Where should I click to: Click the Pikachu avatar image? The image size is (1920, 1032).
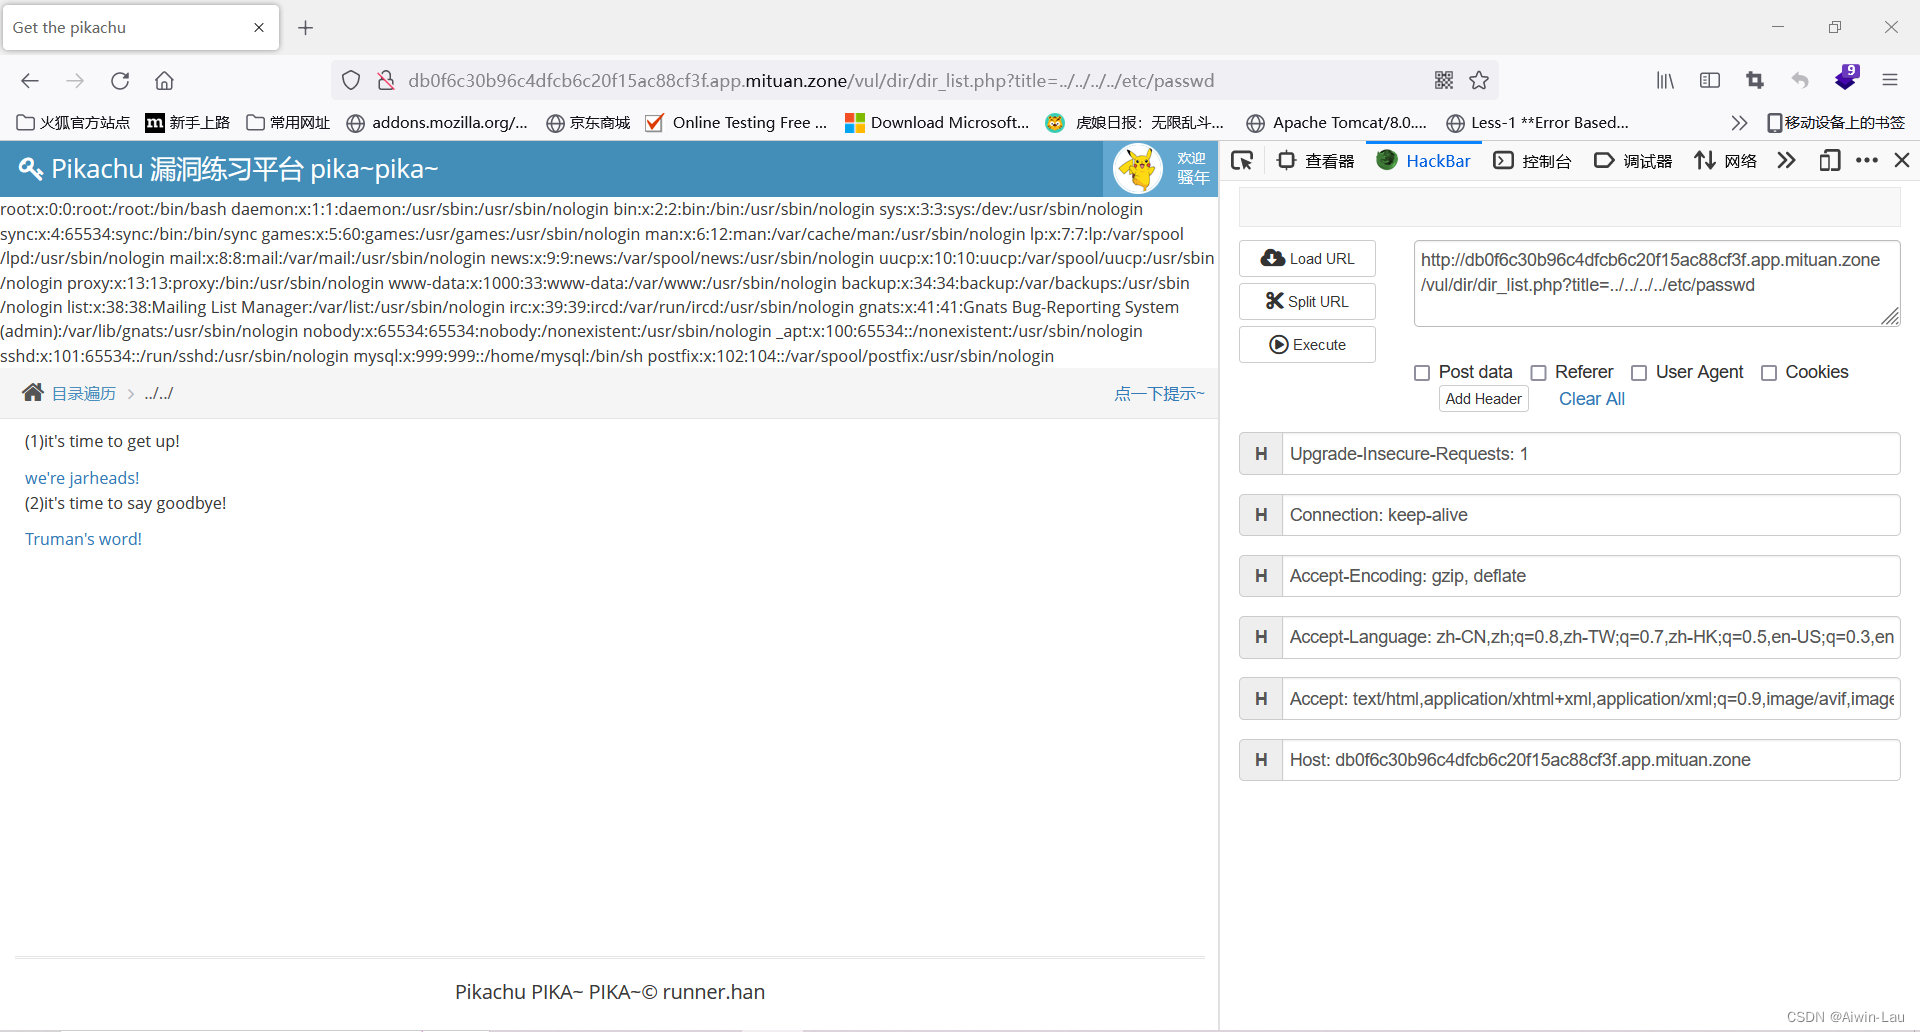click(1138, 169)
